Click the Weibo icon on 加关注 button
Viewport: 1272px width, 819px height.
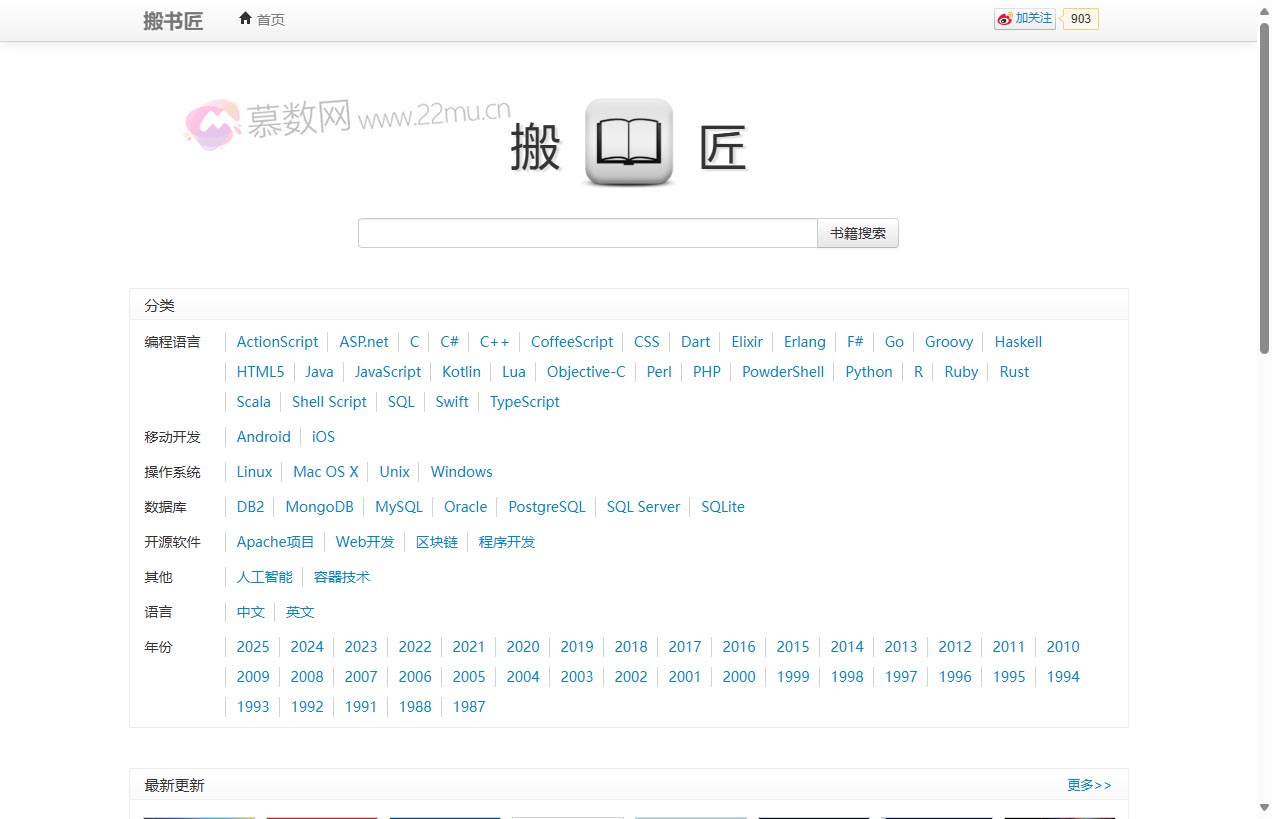pyautogui.click(x=1003, y=18)
